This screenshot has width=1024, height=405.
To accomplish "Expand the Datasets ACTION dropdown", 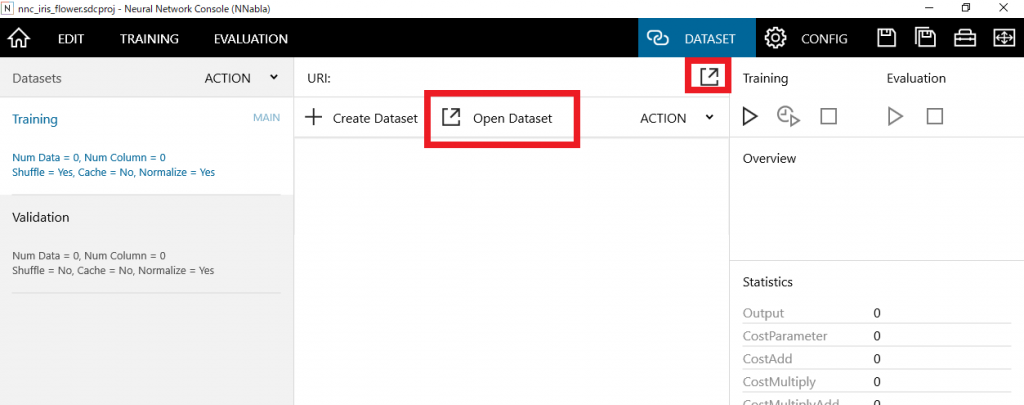I will pos(241,78).
